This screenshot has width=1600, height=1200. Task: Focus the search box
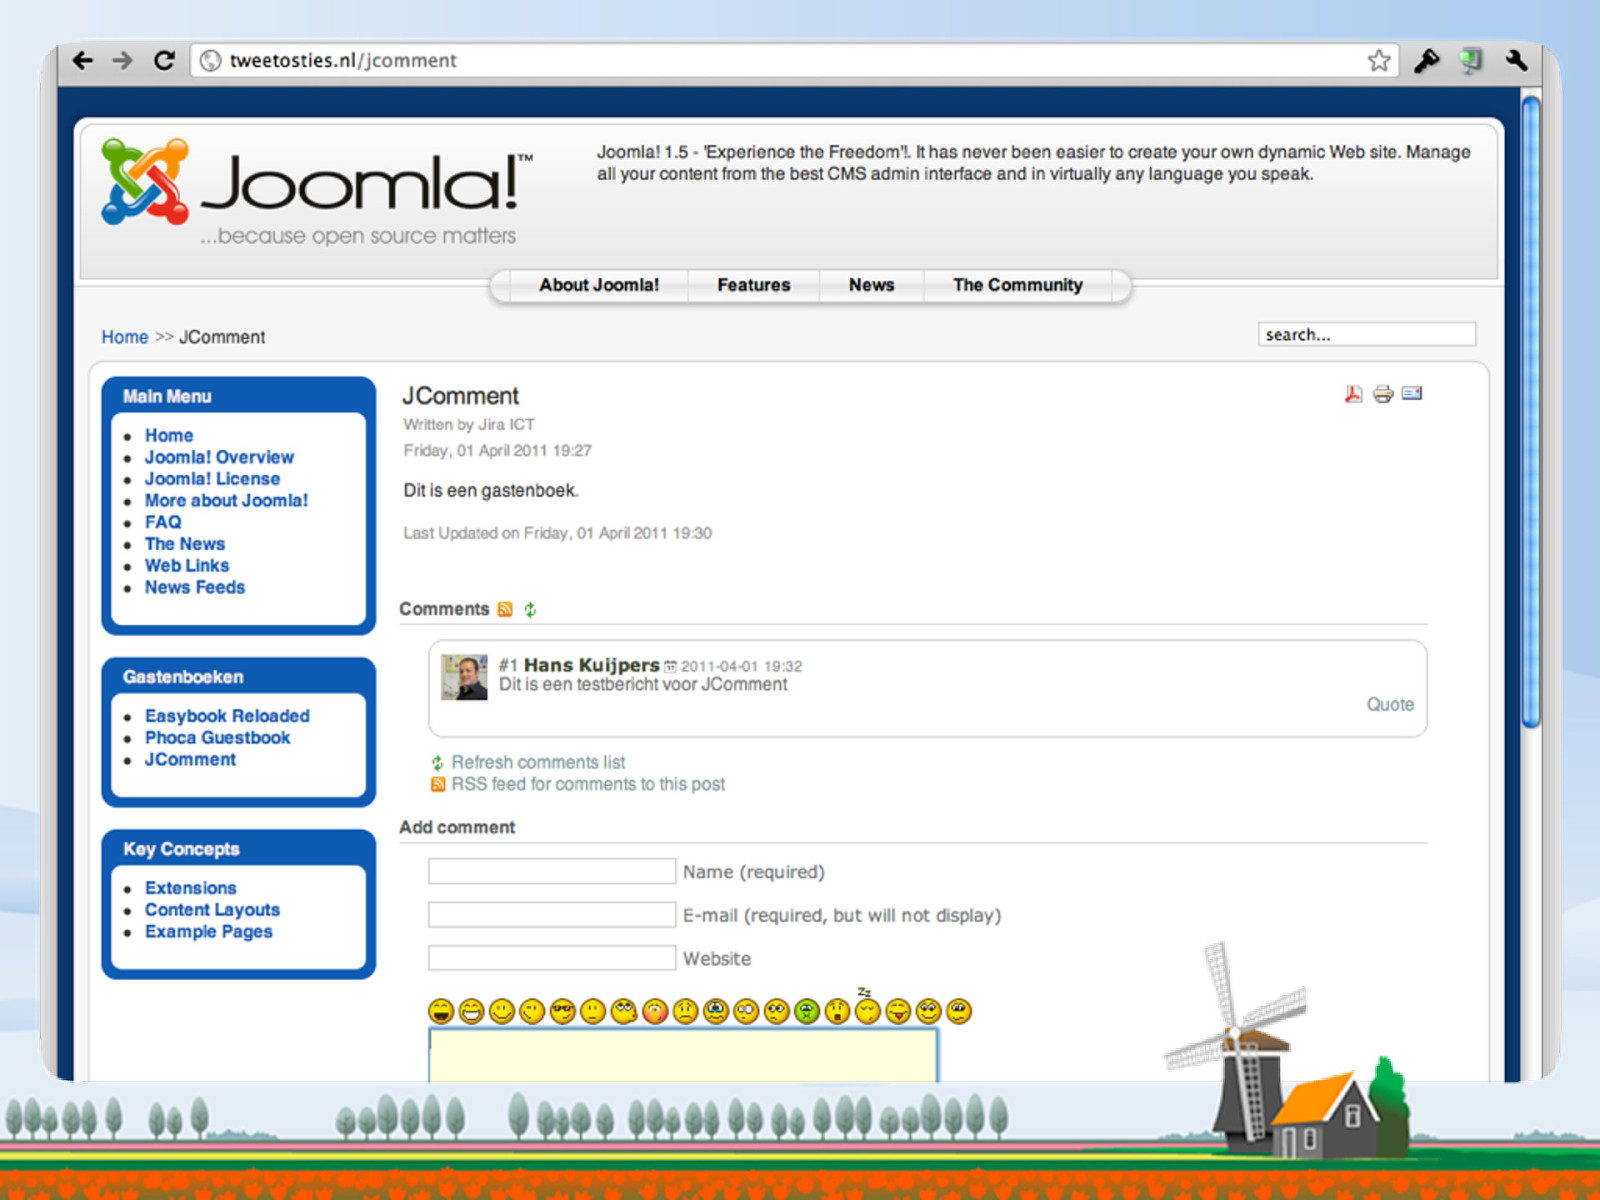tap(1367, 334)
